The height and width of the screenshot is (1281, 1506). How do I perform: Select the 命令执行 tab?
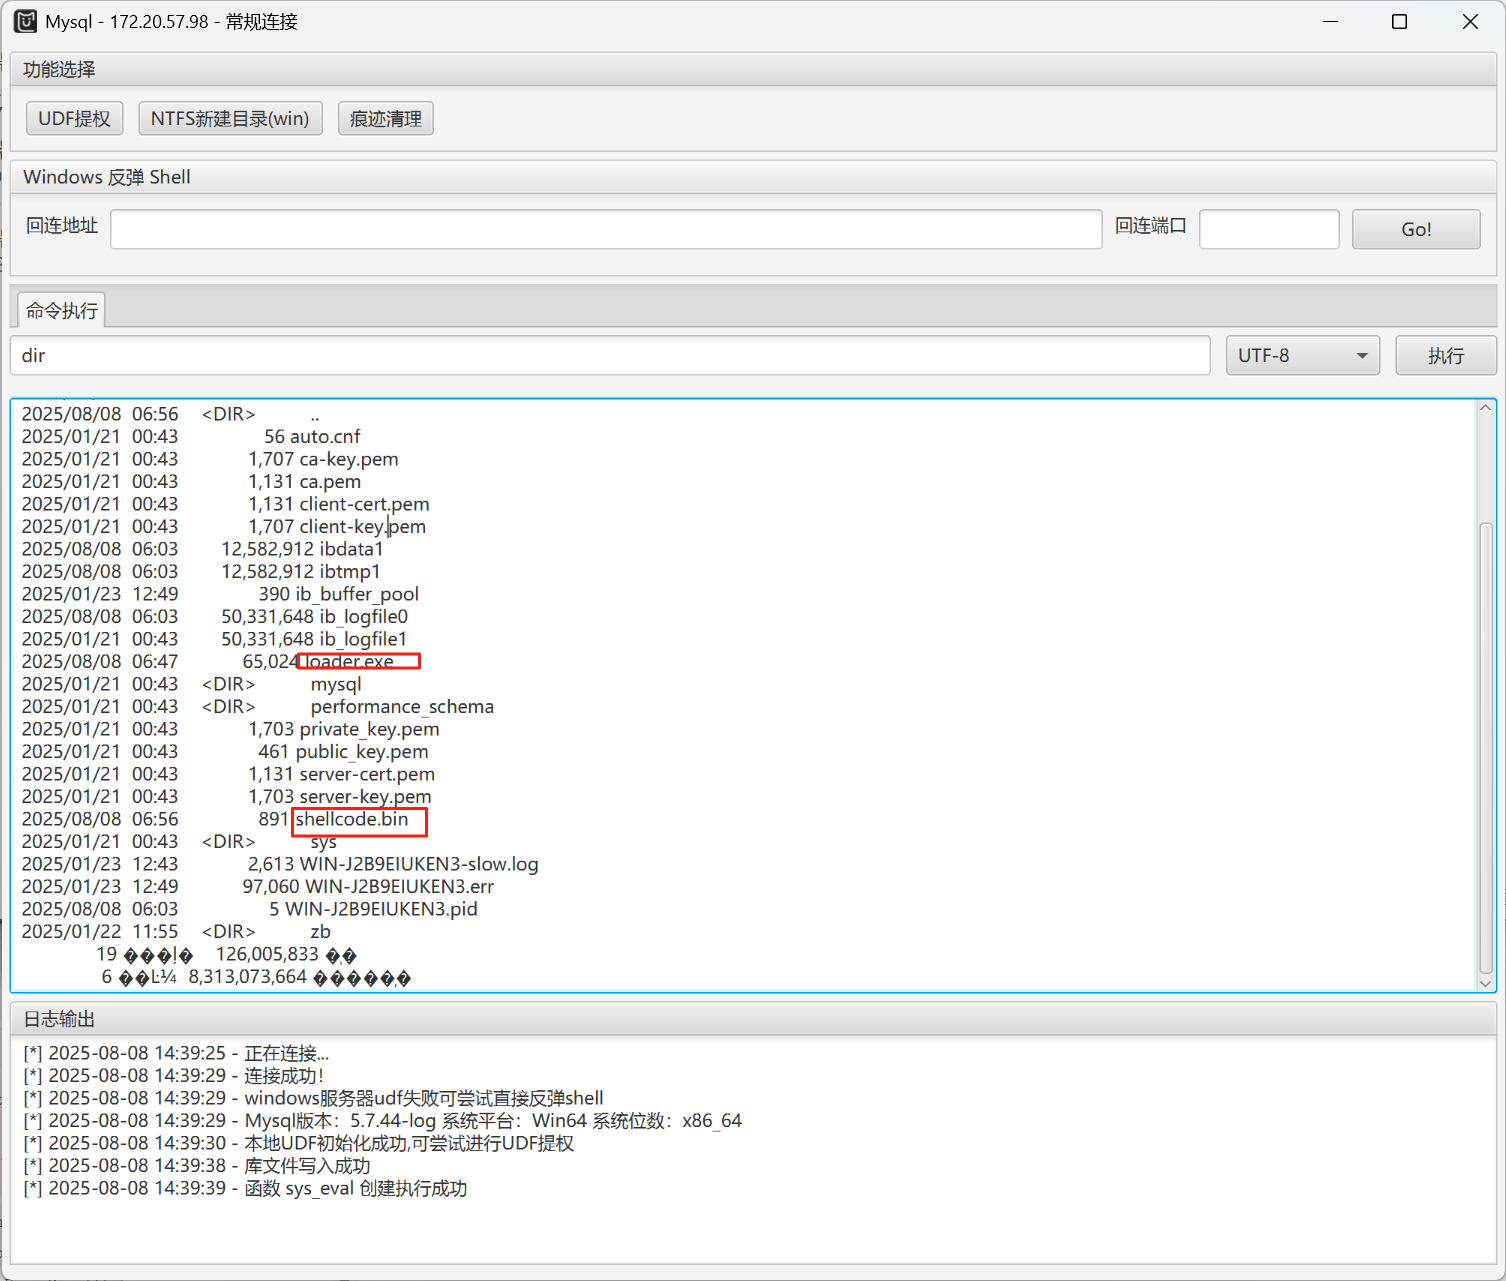click(62, 311)
